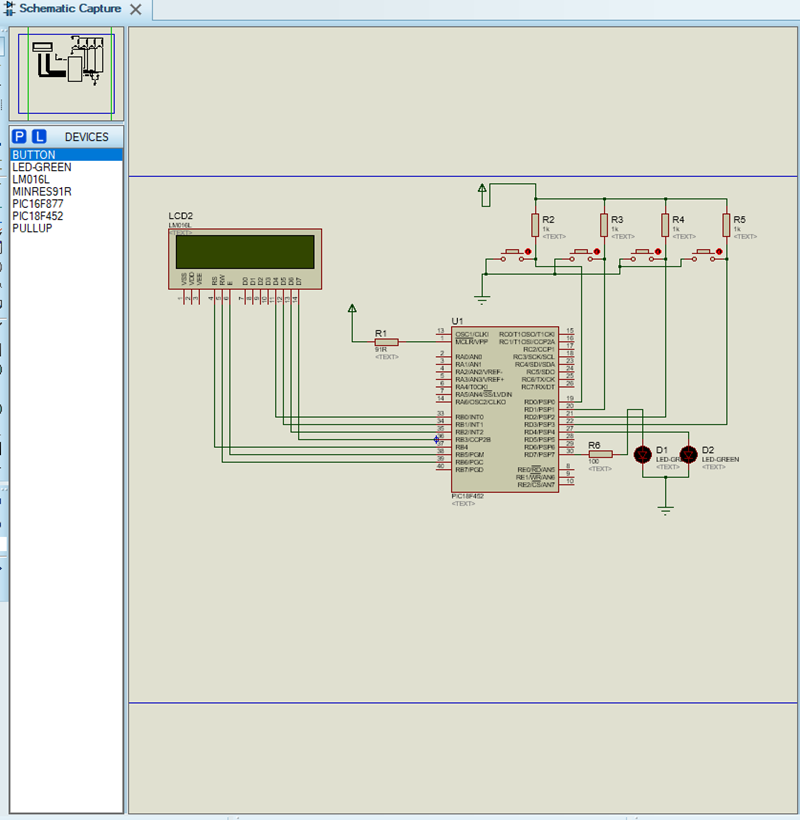Click pull-up resistor R5

tap(726, 226)
